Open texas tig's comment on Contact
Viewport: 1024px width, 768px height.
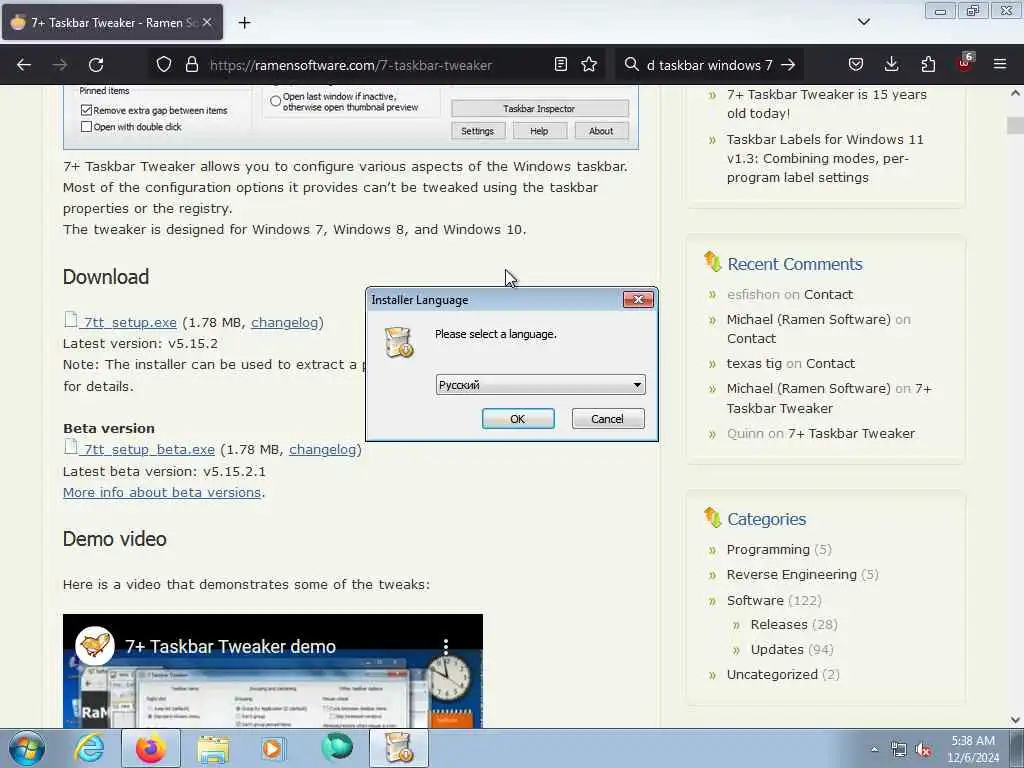click(x=830, y=363)
